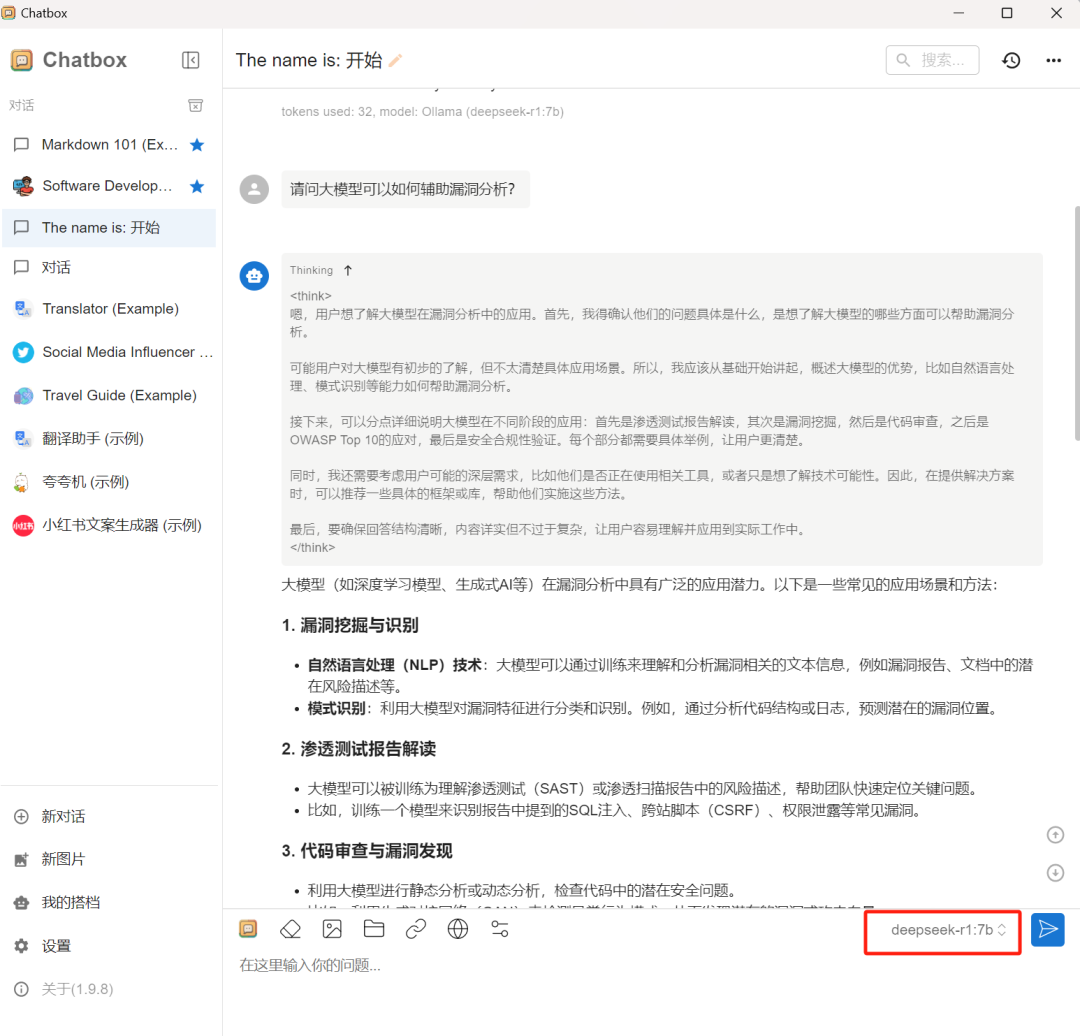The image size is (1080, 1036).
Task: Click the blue bot avatar icon
Action: pos(254,276)
